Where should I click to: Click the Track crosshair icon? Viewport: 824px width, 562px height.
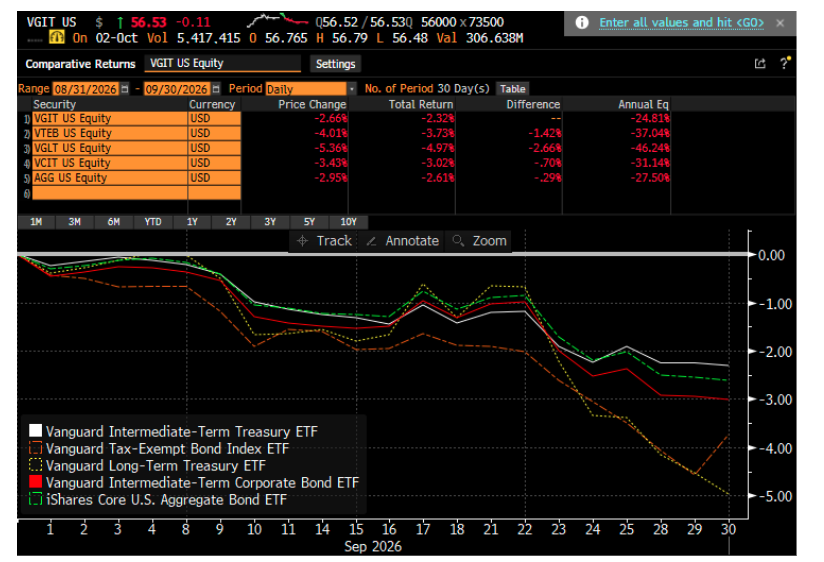coord(302,241)
